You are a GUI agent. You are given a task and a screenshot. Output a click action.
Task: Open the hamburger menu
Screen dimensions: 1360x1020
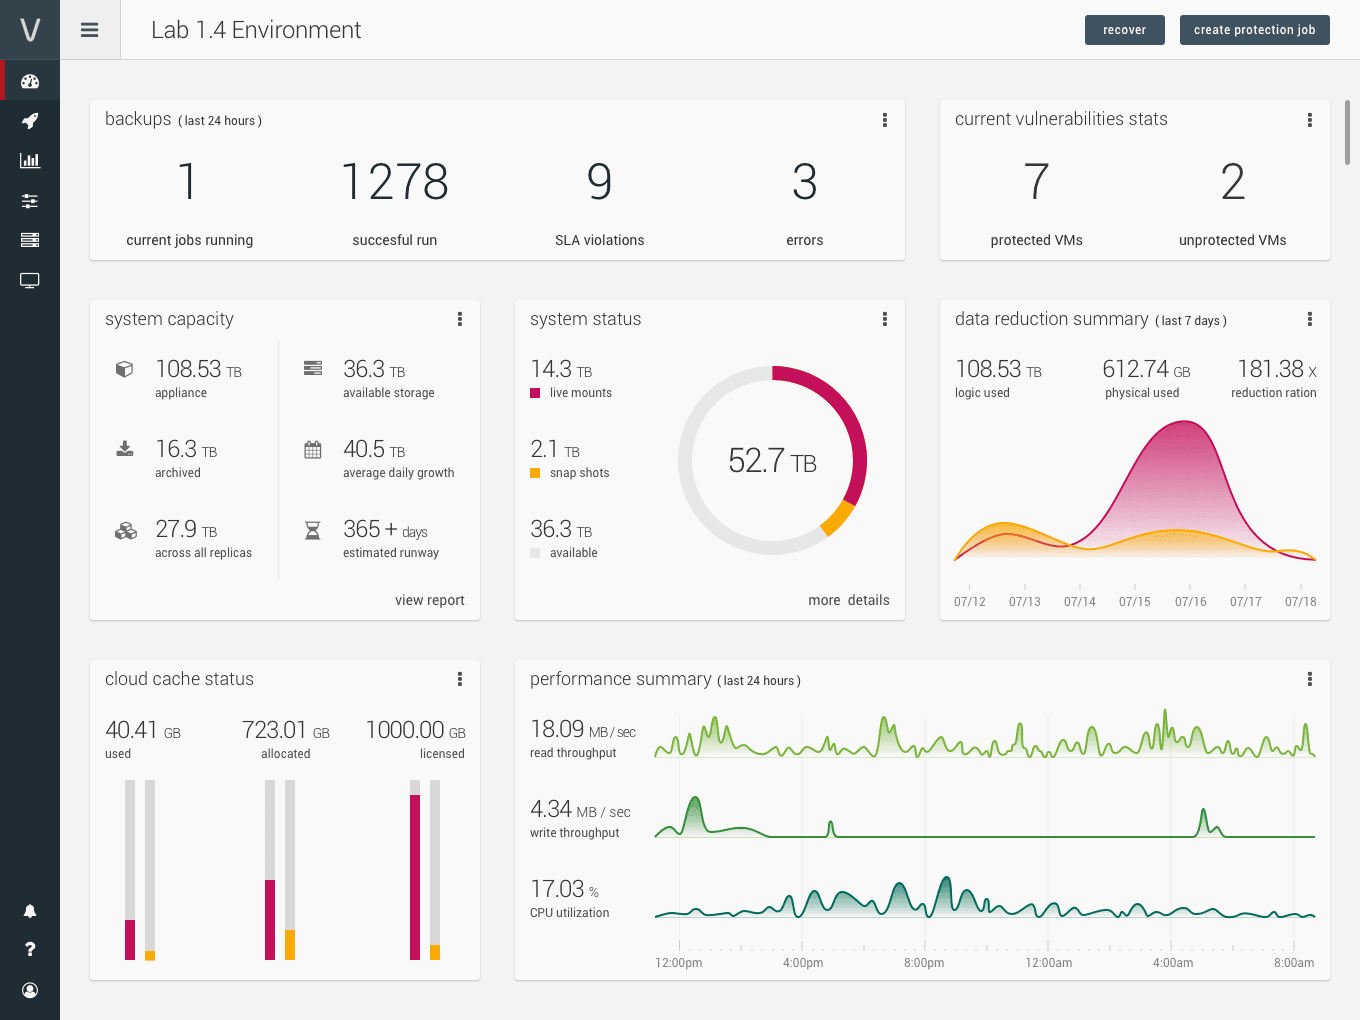pos(90,30)
